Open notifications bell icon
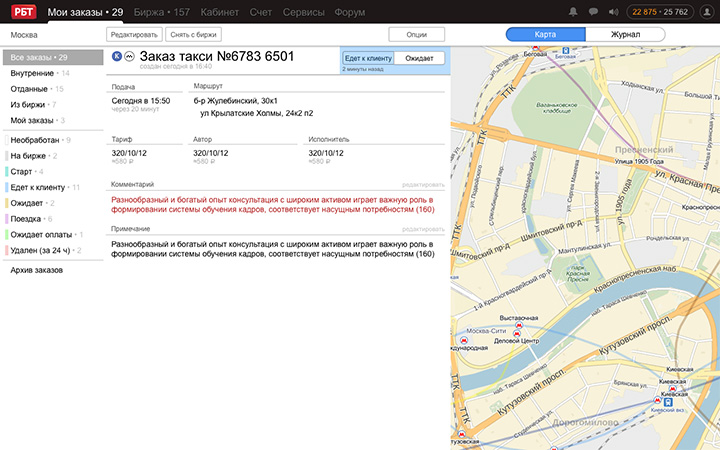The width and height of the screenshot is (720, 450). (573, 12)
